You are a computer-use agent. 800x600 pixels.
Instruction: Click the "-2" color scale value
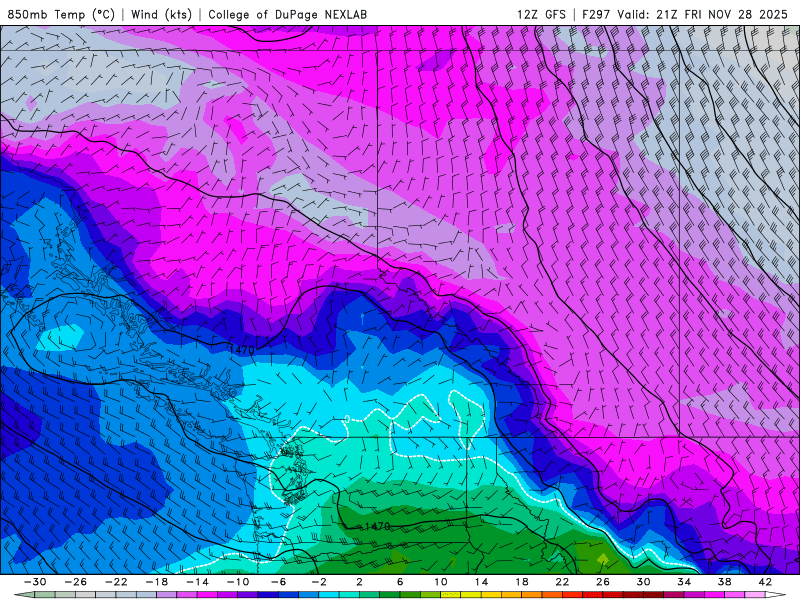click(x=319, y=582)
